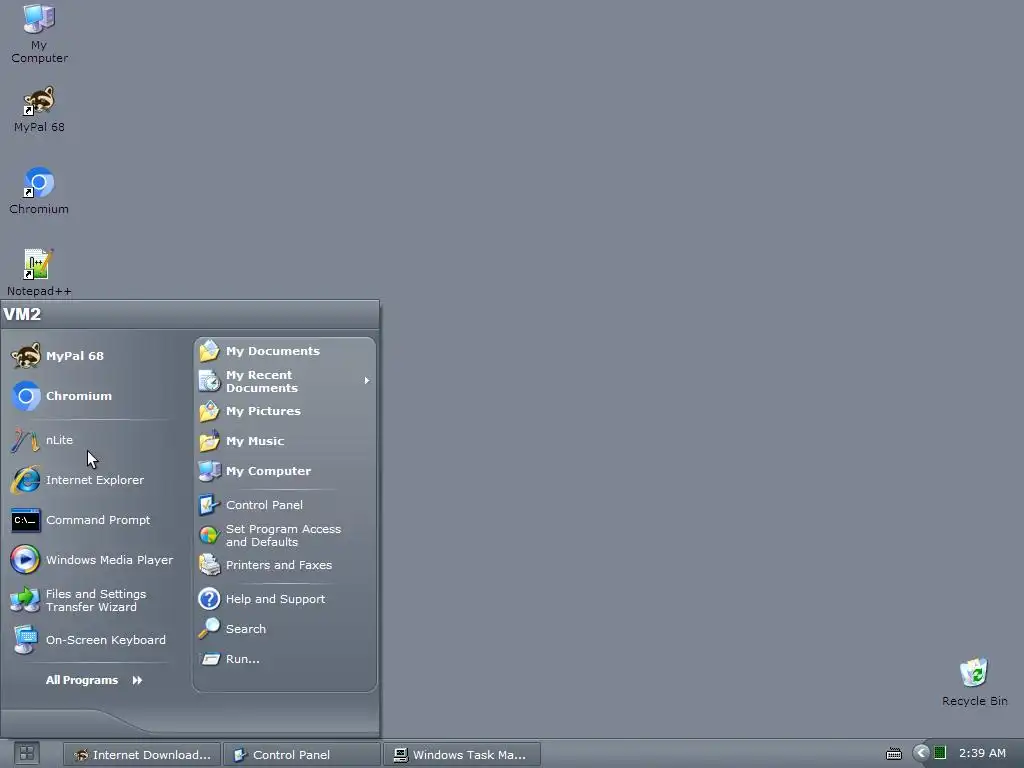Click the clock showing 2:39 AM
Screen dimensions: 1024x768
click(x=982, y=753)
